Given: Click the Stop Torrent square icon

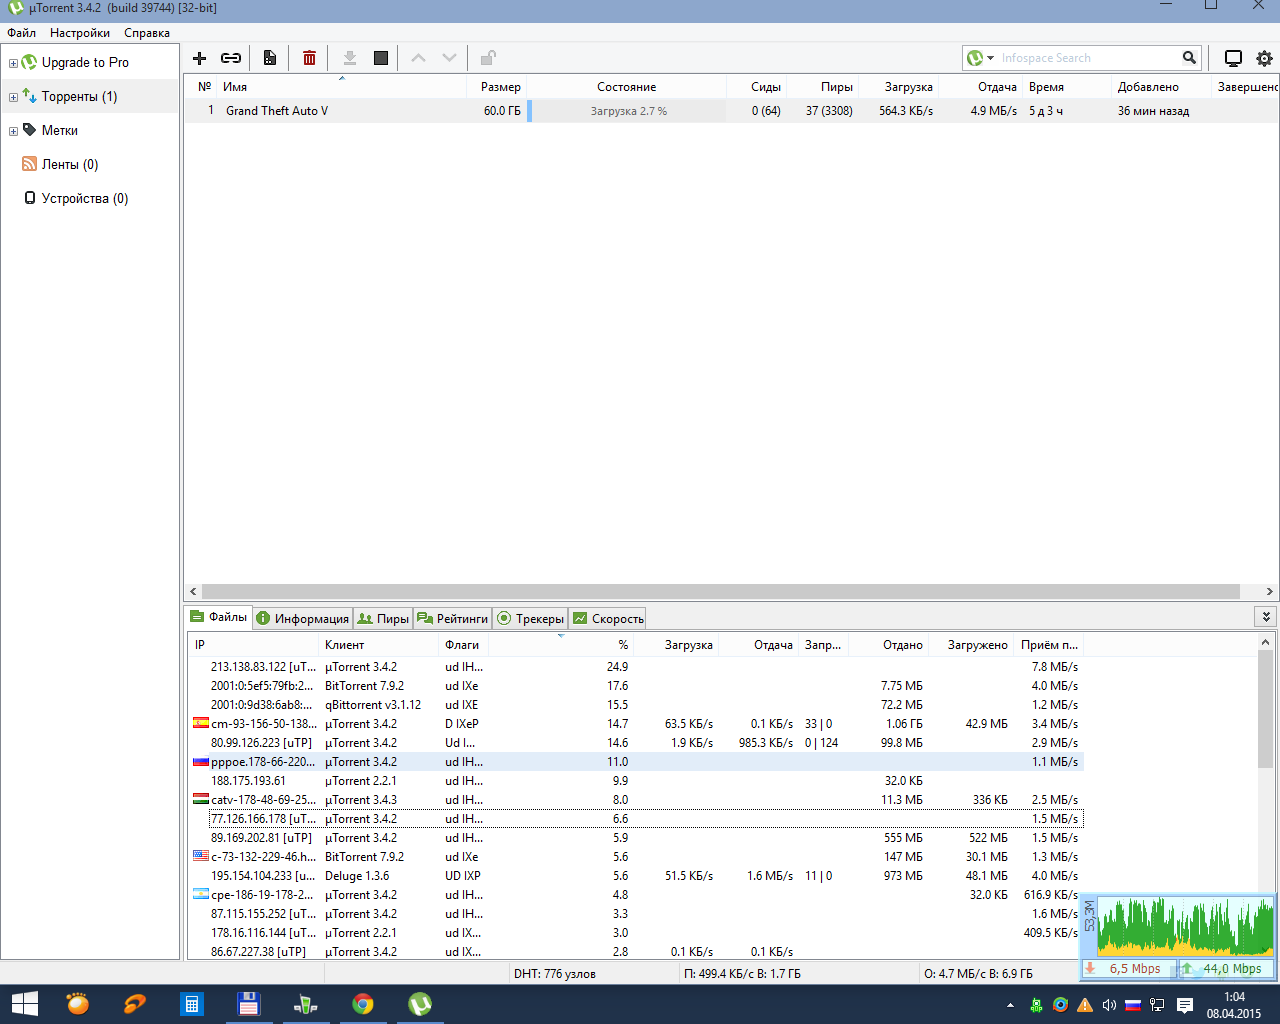Looking at the screenshot, I should pyautogui.click(x=381, y=58).
